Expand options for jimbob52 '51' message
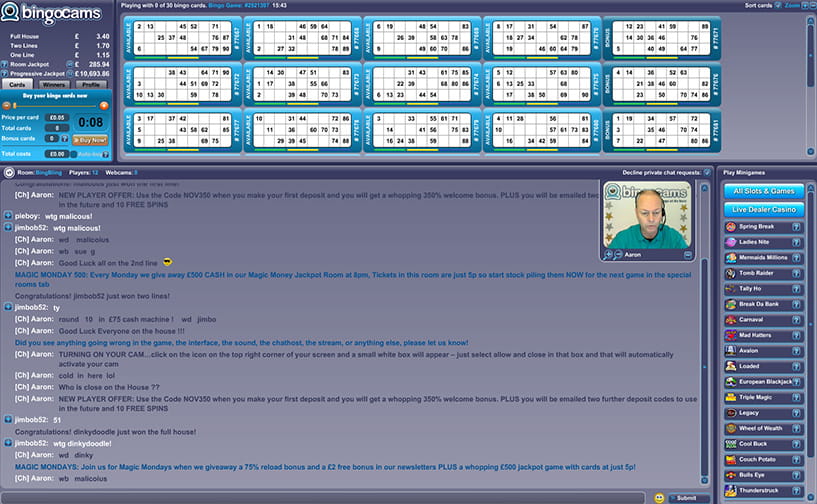This screenshot has width=817, height=504. click(8, 419)
